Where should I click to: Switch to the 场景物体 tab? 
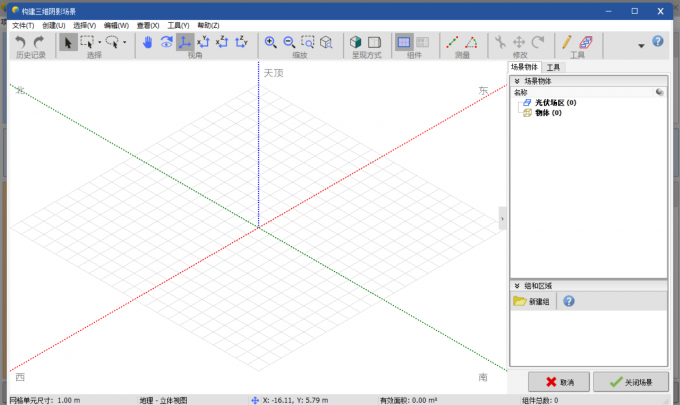(x=524, y=67)
